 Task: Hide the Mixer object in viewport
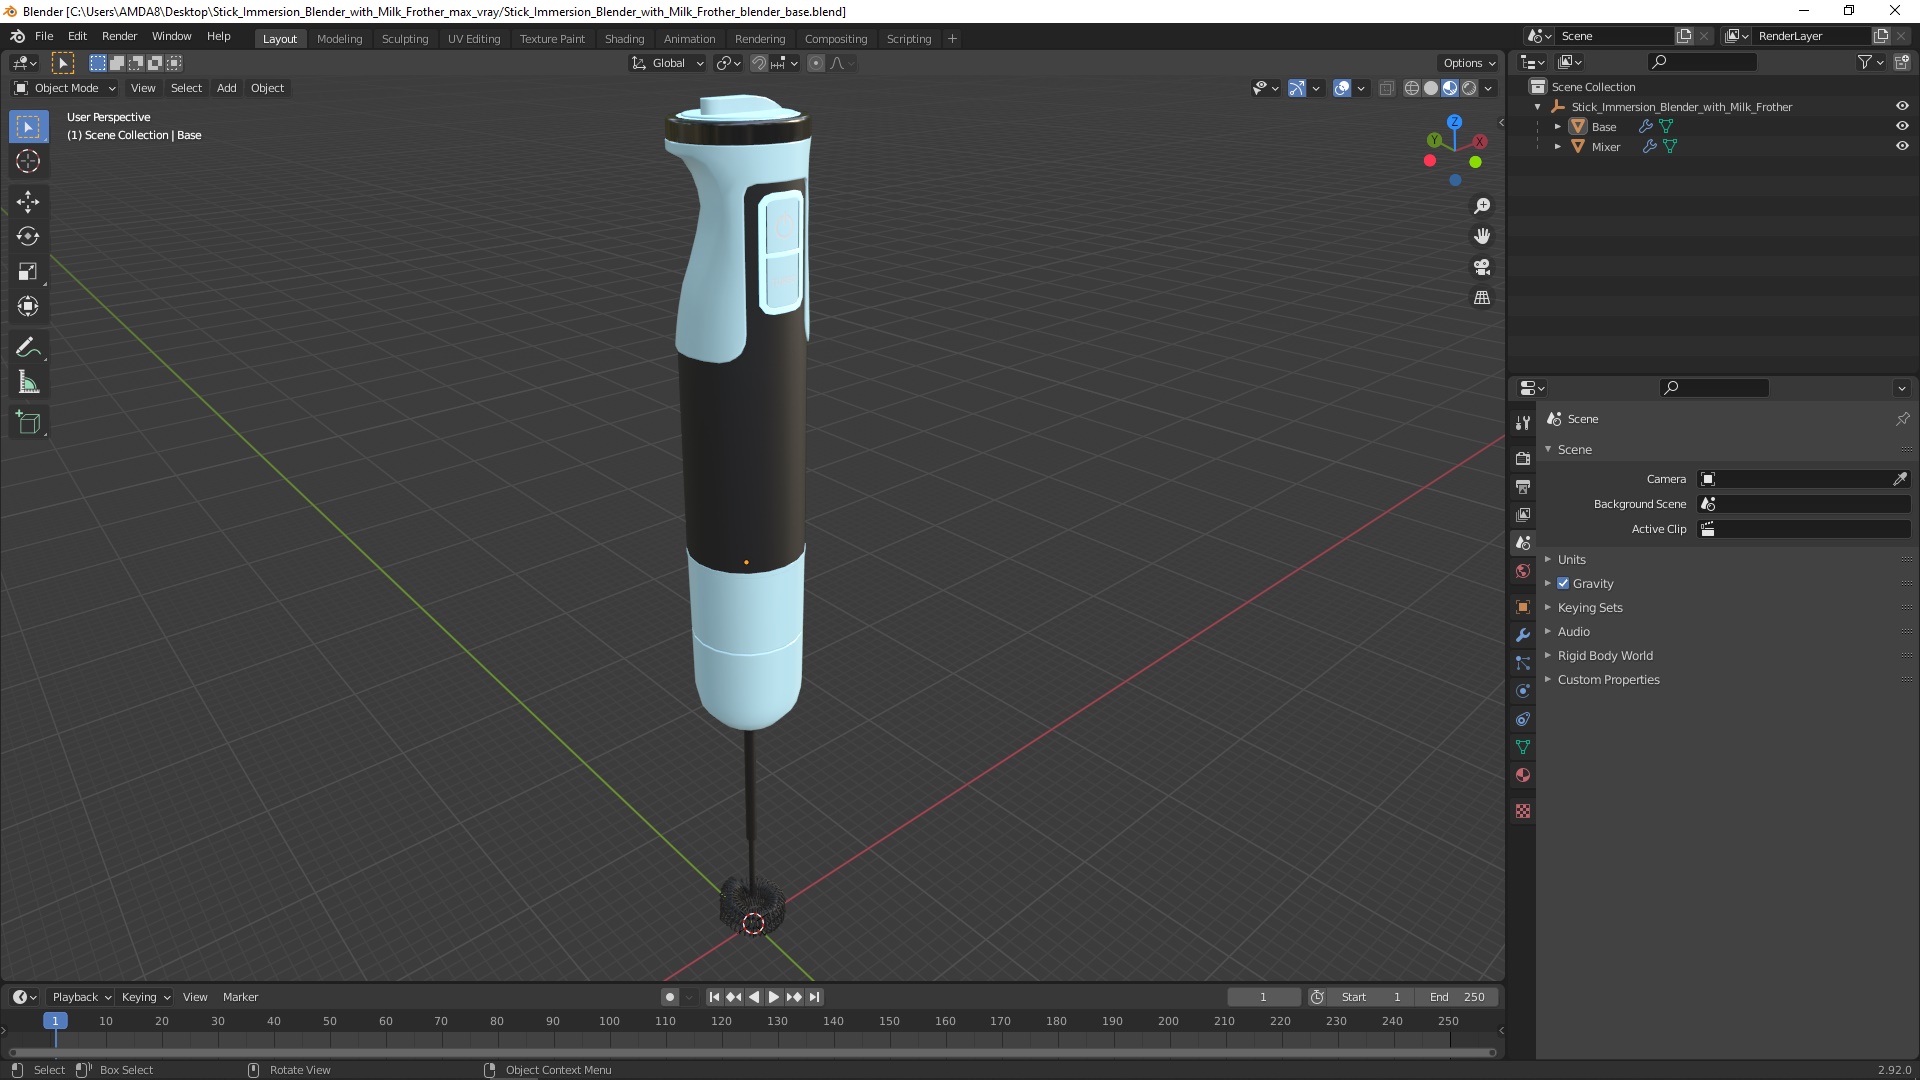[x=1902, y=146]
